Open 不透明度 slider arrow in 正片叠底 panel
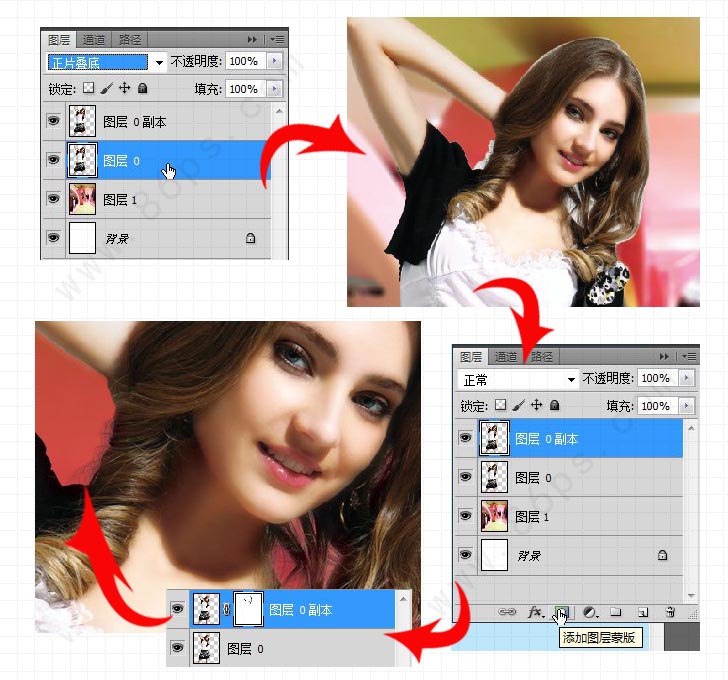Image resolution: width=728 pixels, height=680 pixels. (274, 61)
